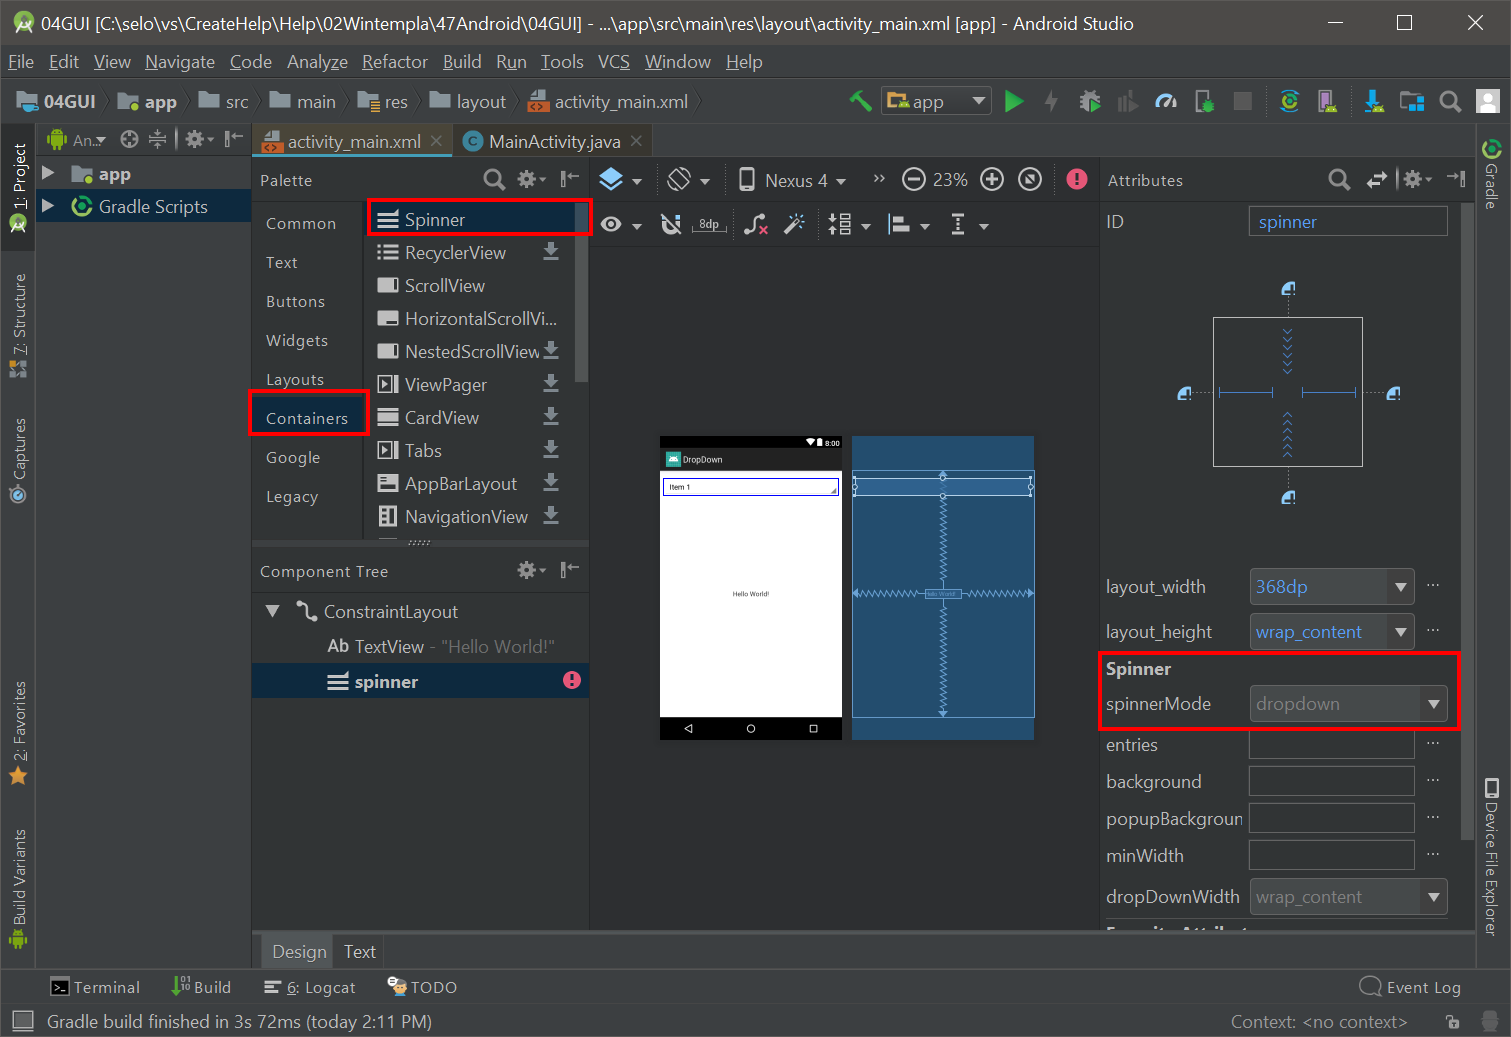The height and width of the screenshot is (1037, 1511).
Task: Open the Nexus 4 device dropdown
Action: coord(793,180)
